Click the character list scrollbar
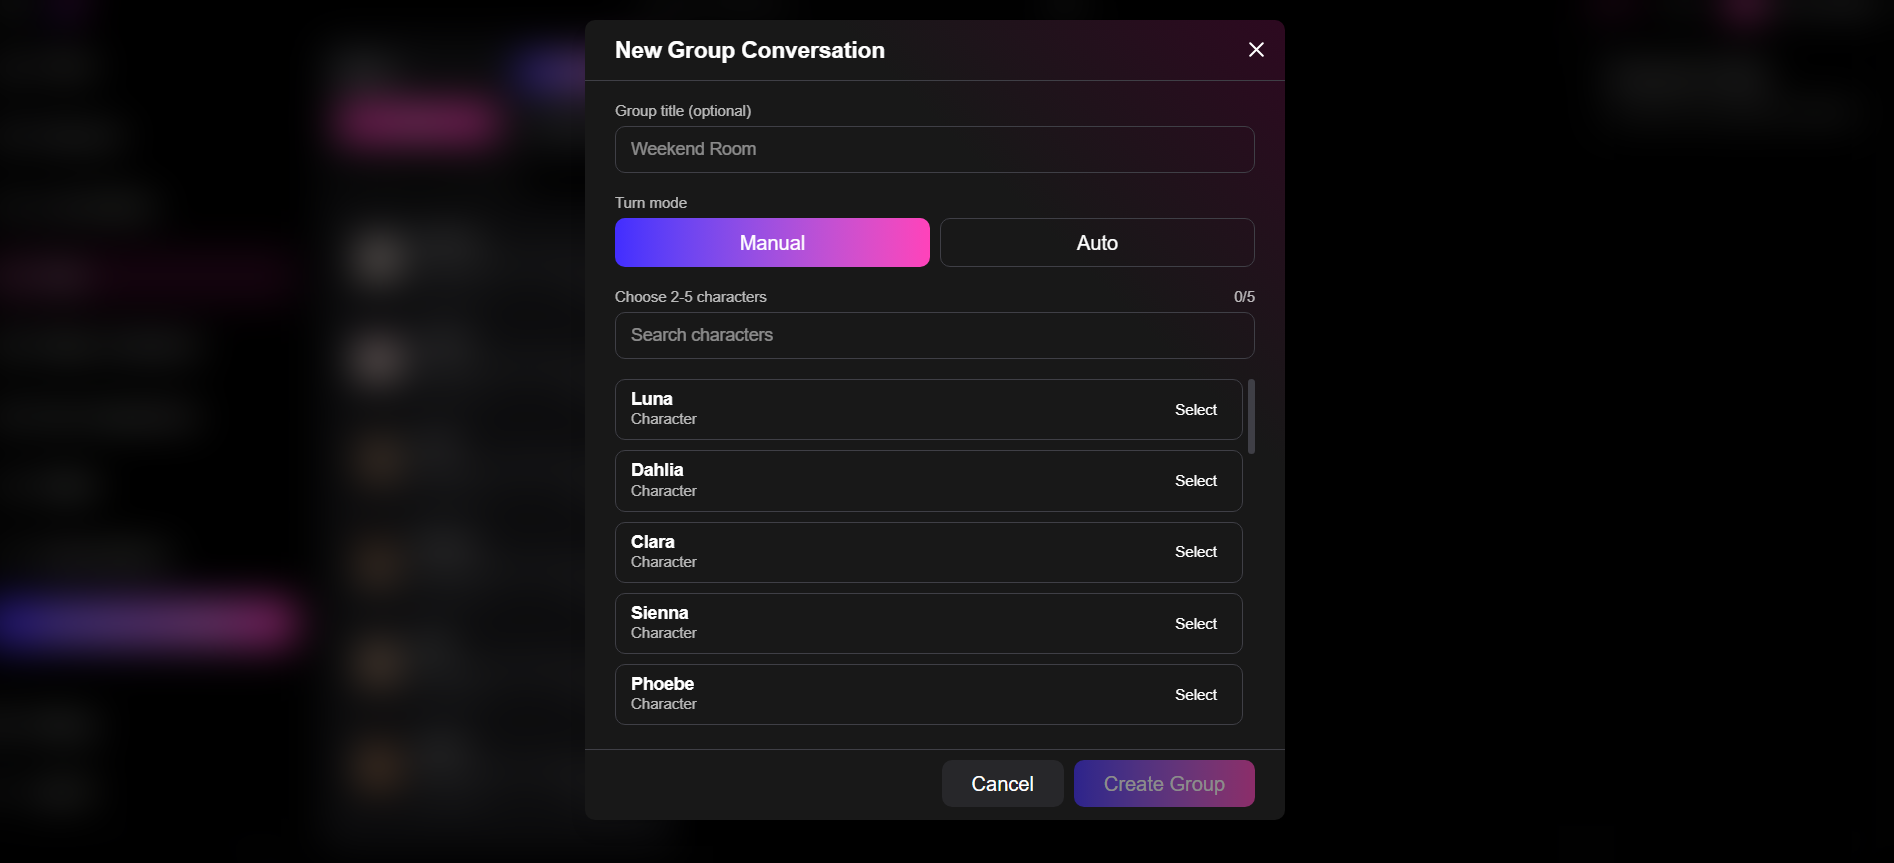The image size is (1894, 863). coord(1251,416)
